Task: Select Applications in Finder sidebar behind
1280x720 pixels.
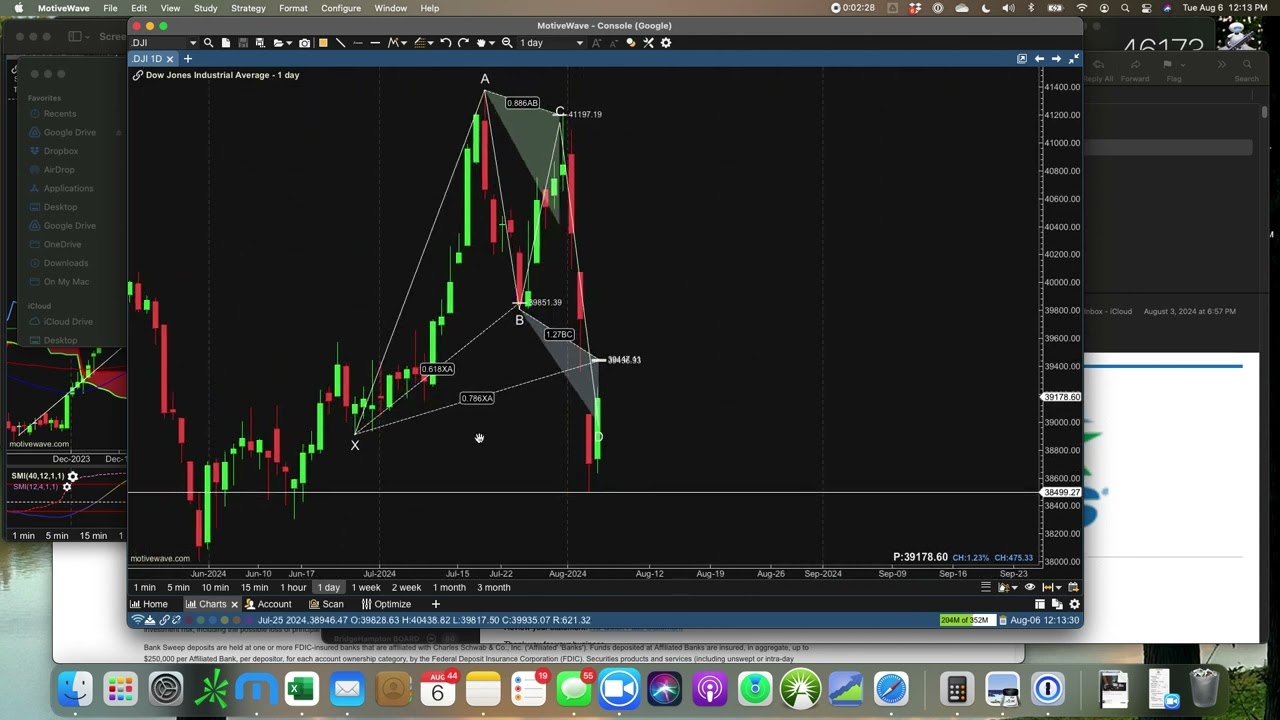Action: (x=68, y=188)
